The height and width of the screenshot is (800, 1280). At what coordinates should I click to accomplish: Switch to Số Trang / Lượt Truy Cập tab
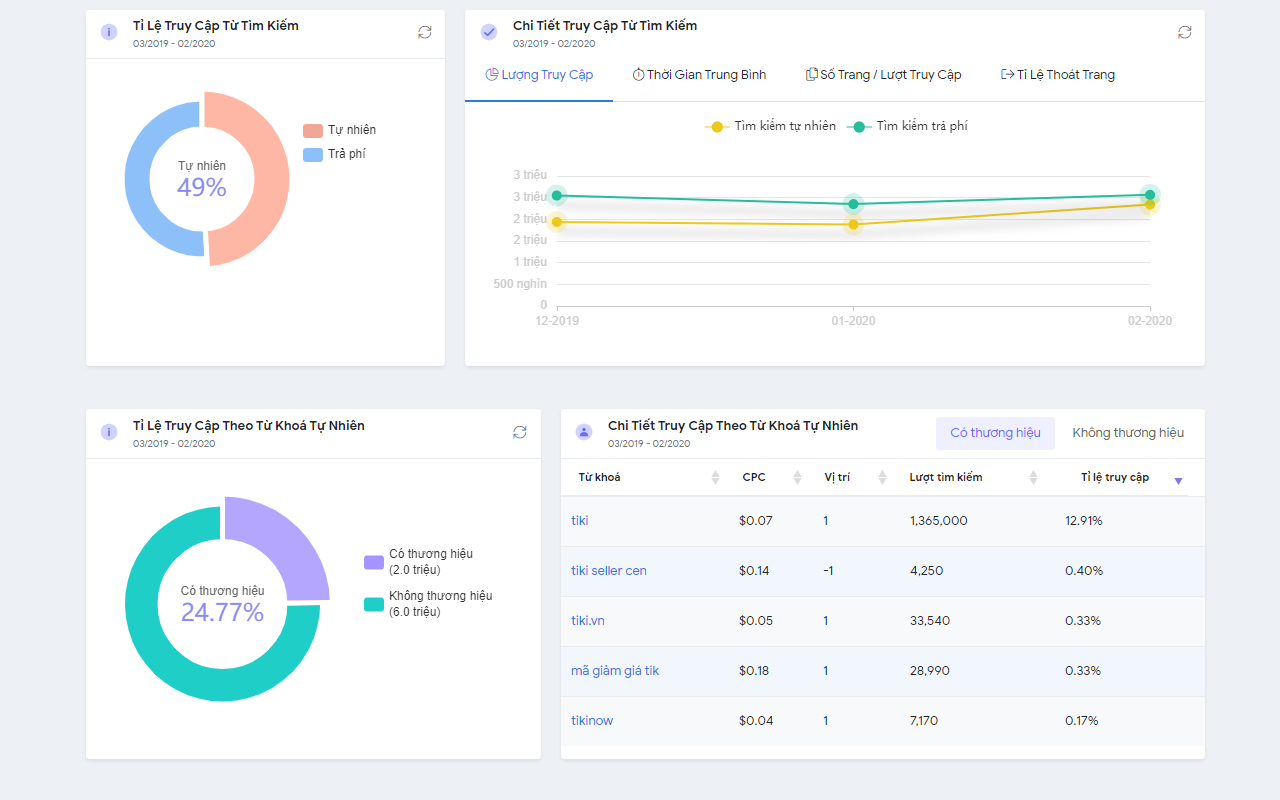point(883,75)
